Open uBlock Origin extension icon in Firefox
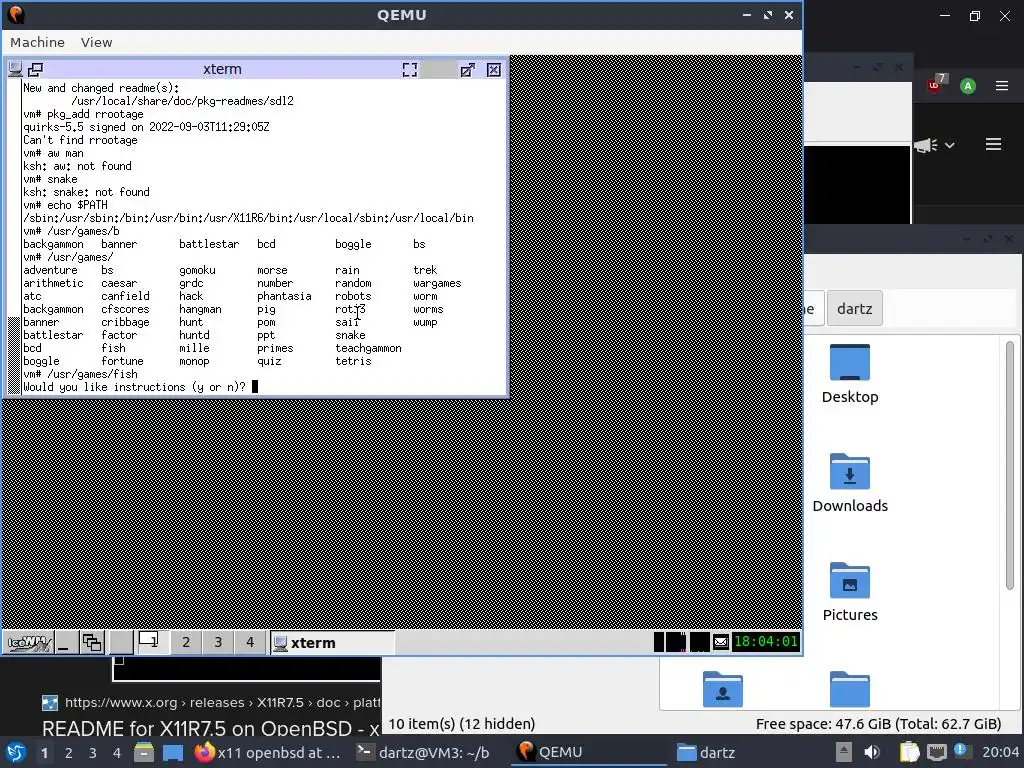 pyautogui.click(x=935, y=85)
